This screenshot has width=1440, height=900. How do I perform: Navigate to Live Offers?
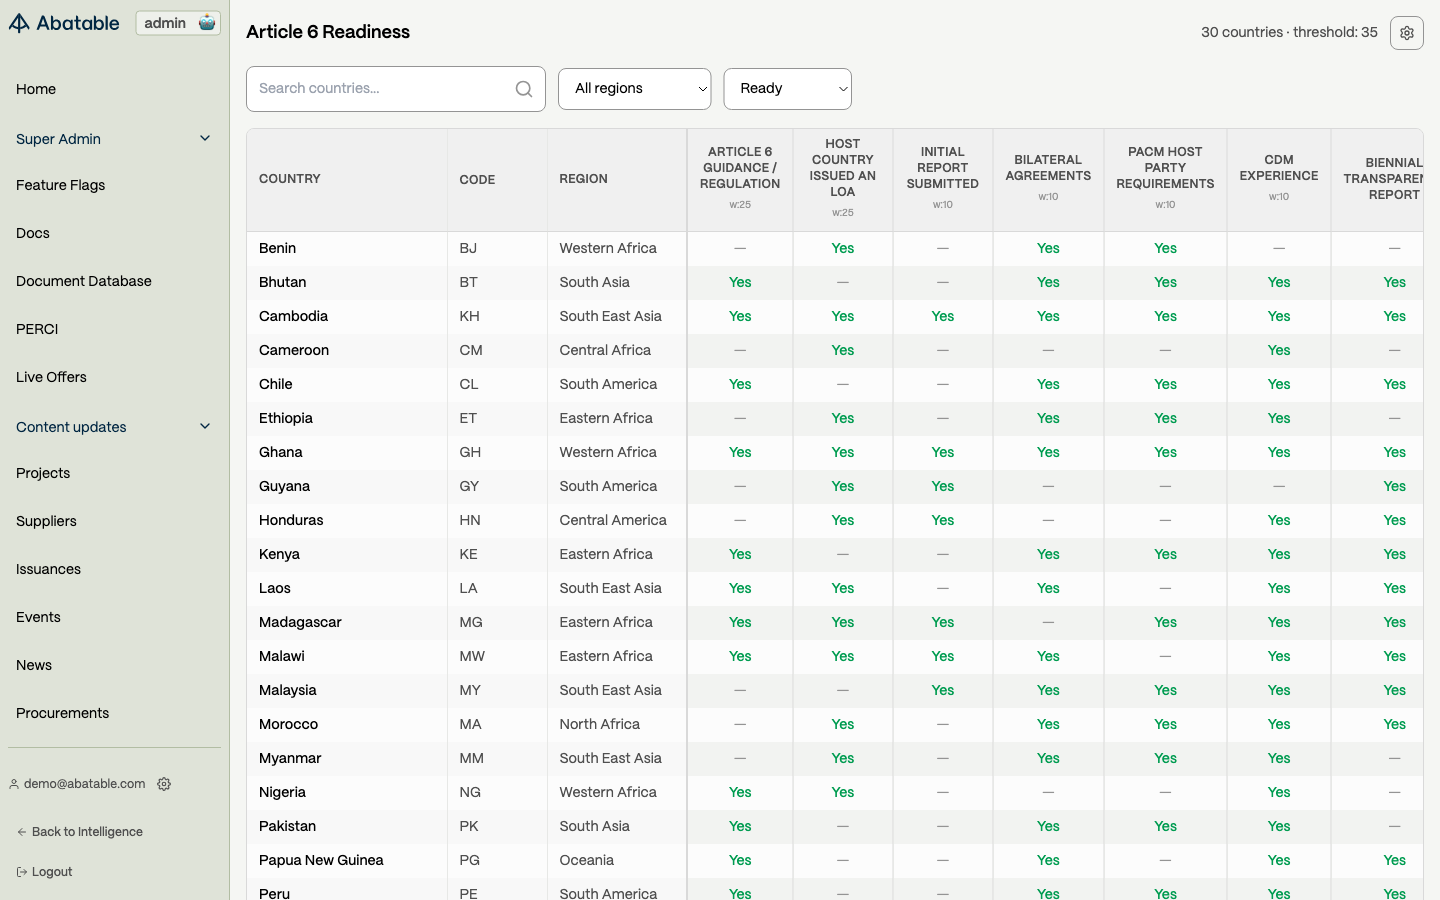[x=51, y=377]
